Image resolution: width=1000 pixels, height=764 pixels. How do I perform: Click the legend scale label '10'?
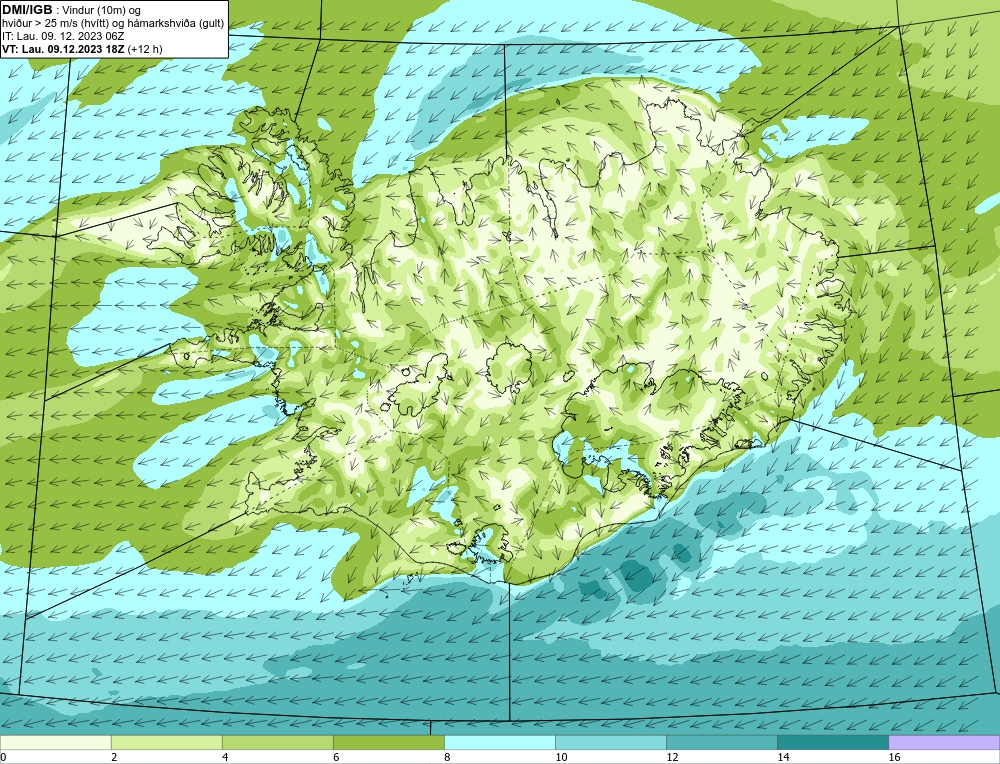point(561,757)
